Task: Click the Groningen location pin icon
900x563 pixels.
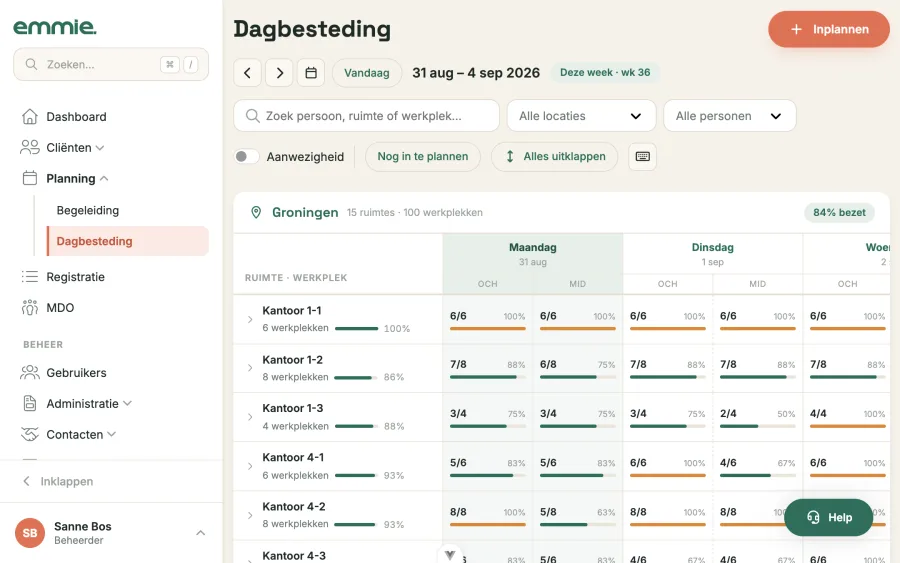Action: tap(256, 212)
